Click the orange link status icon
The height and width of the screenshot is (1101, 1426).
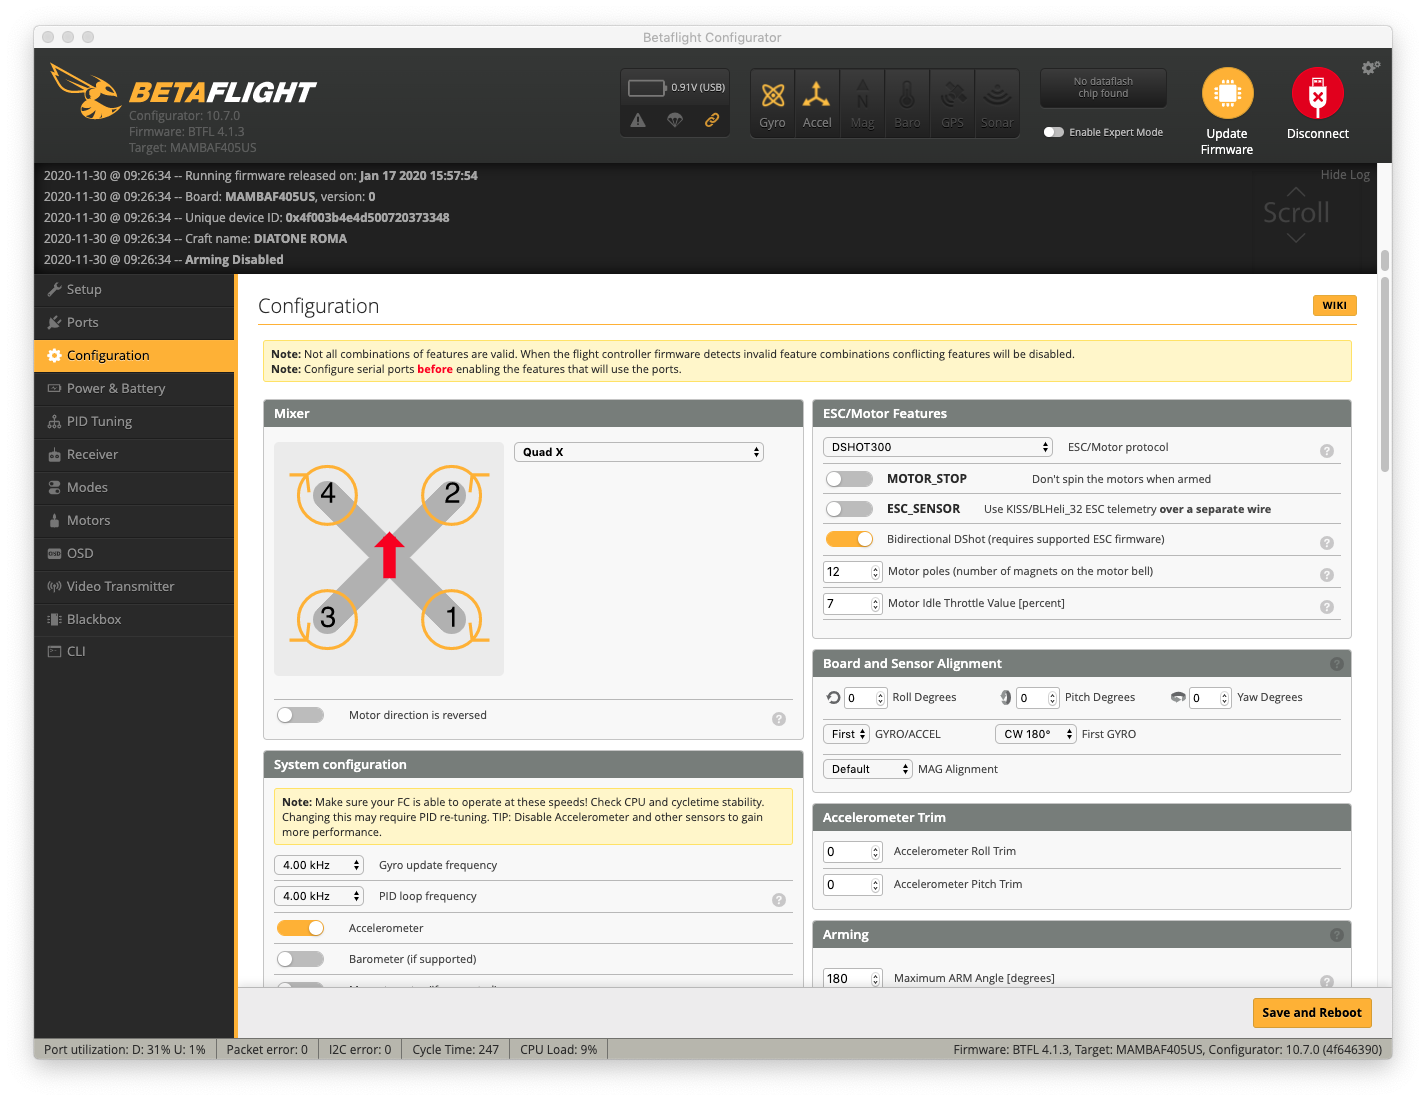coord(712,120)
